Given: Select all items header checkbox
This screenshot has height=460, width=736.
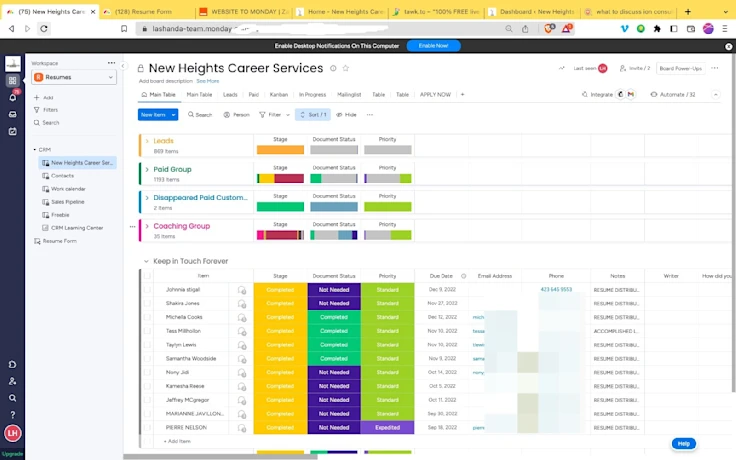Looking at the screenshot, I should tap(147, 276).
